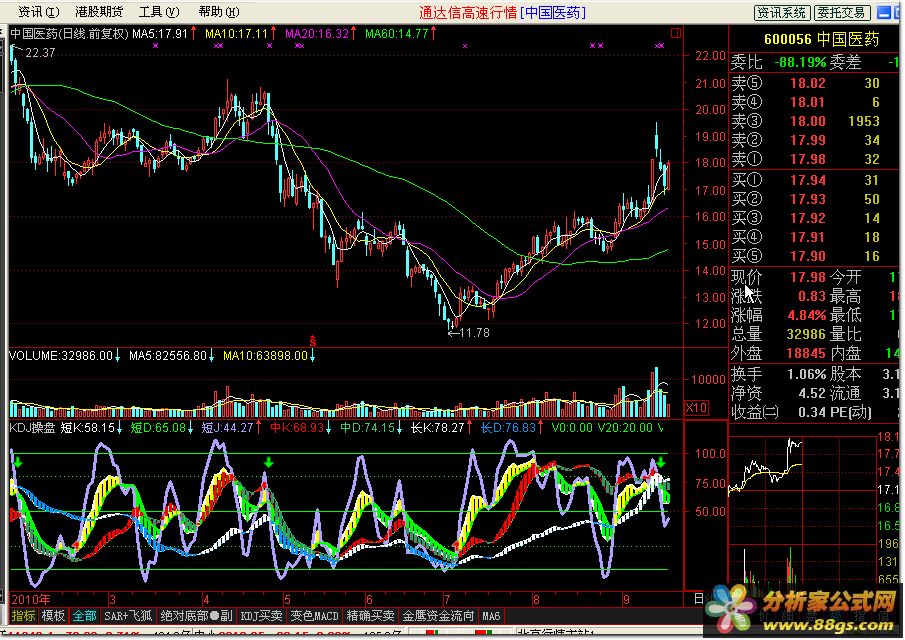
Task: Click the VOLUME:32986.00 label
Action: coord(61,355)
